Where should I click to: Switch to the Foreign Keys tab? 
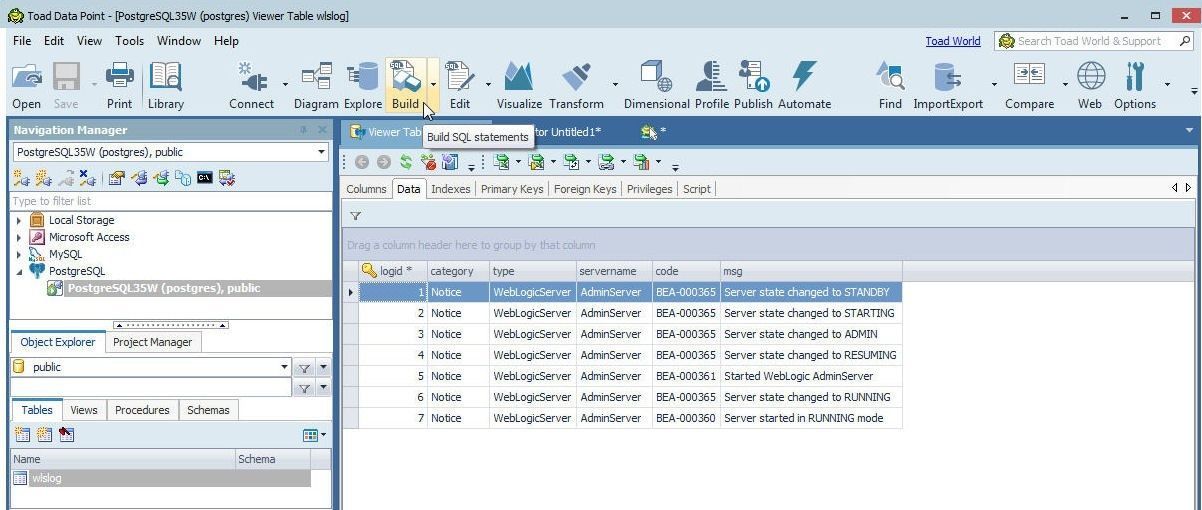pyautogui.click(x=585, y=189)
